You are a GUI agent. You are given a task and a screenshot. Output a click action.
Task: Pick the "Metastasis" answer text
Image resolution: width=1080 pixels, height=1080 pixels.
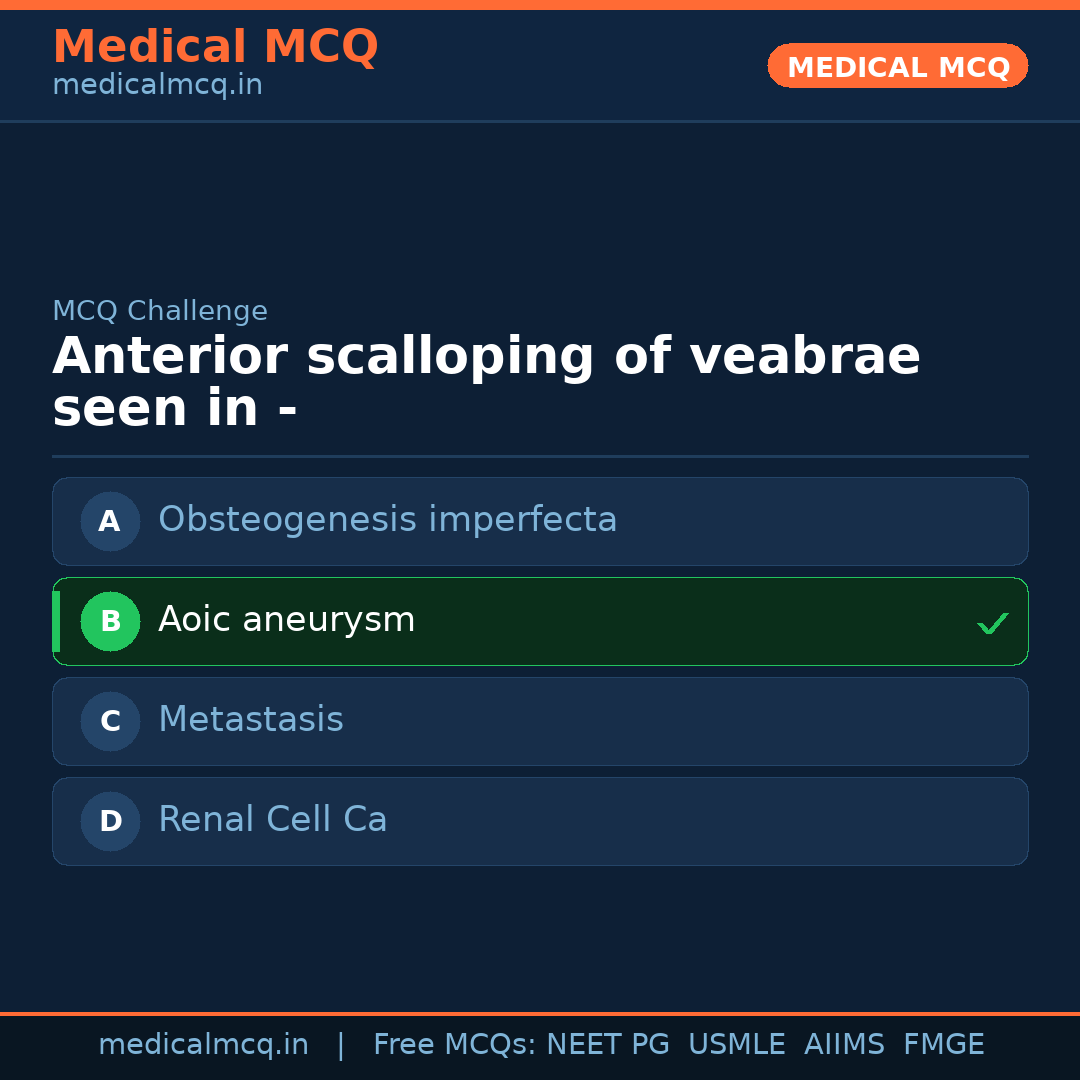point(250,720)
